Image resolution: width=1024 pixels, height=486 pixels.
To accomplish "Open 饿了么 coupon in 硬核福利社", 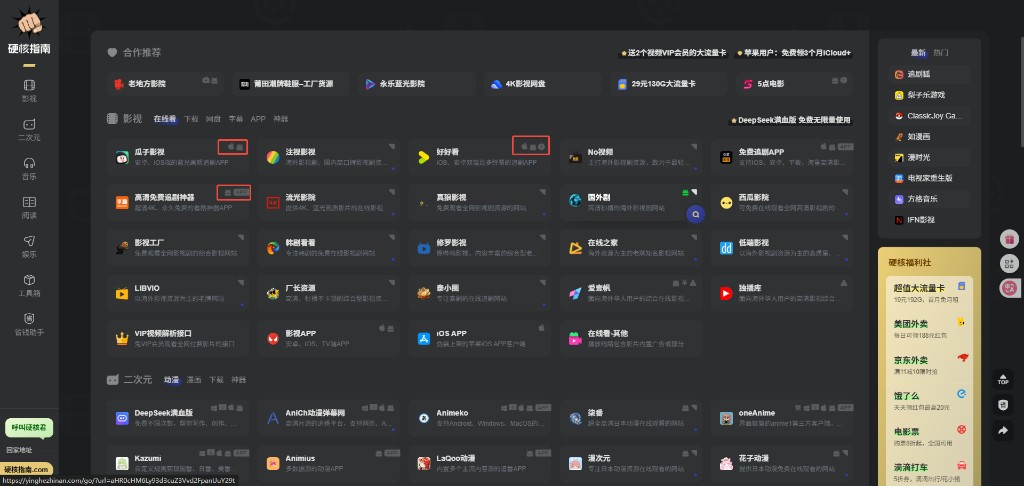I will coord(929,400).
